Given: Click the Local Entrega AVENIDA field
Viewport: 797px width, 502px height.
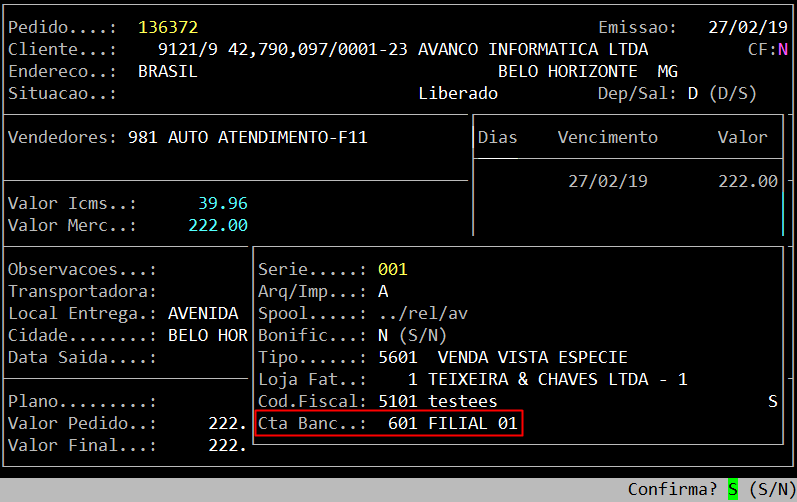Looking at the screenshot, I should click(203, 314).
